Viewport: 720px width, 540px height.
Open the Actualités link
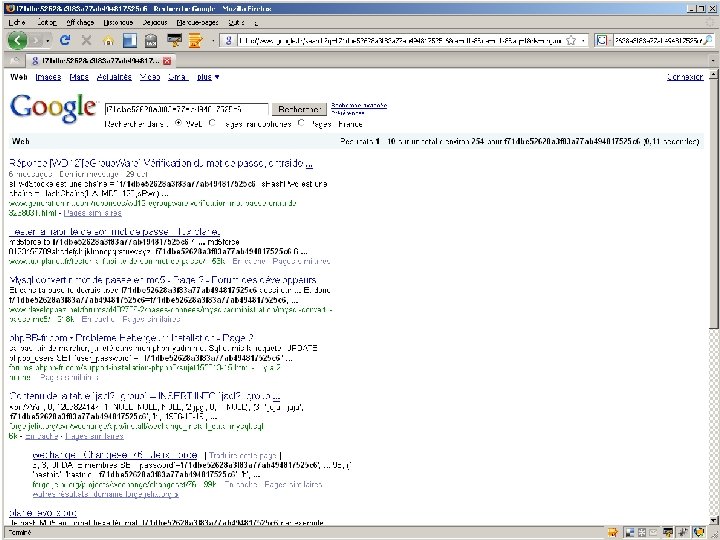[114, 77]
